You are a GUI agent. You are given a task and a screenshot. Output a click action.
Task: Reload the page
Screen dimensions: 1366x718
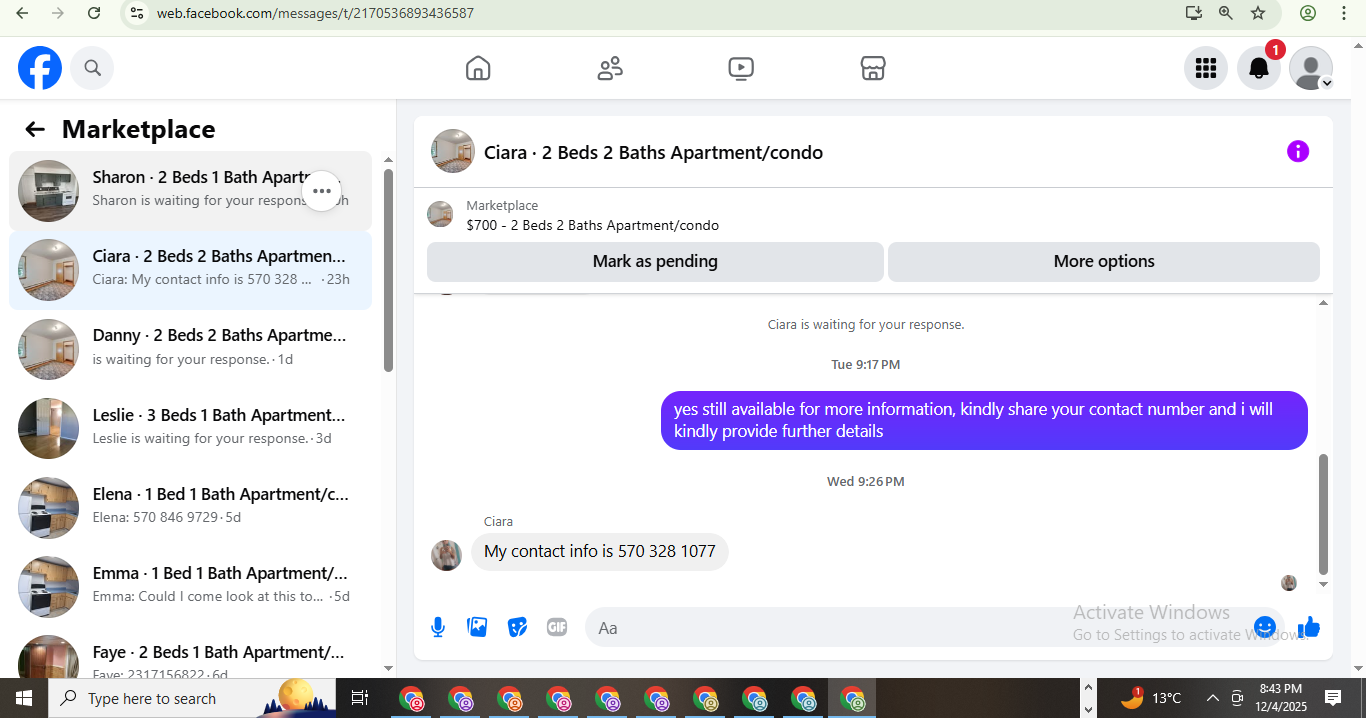pos(94,13)
